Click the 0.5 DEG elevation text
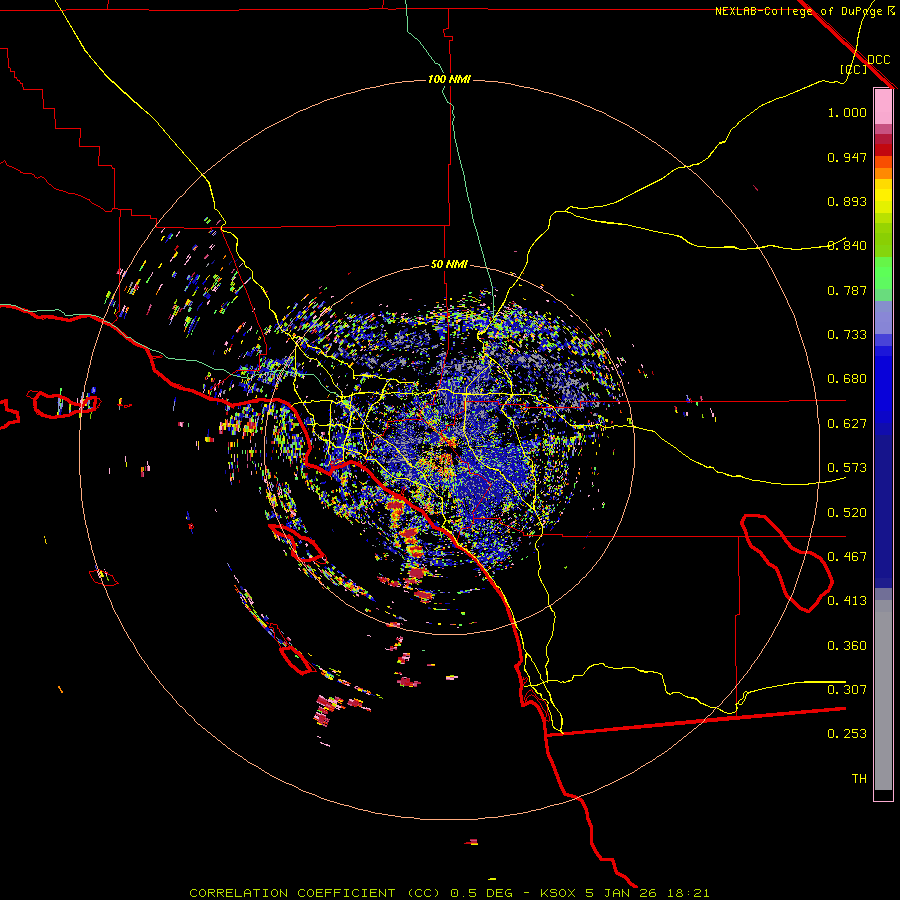The height and width of the screenshot is (900, 900). [482, 893]
